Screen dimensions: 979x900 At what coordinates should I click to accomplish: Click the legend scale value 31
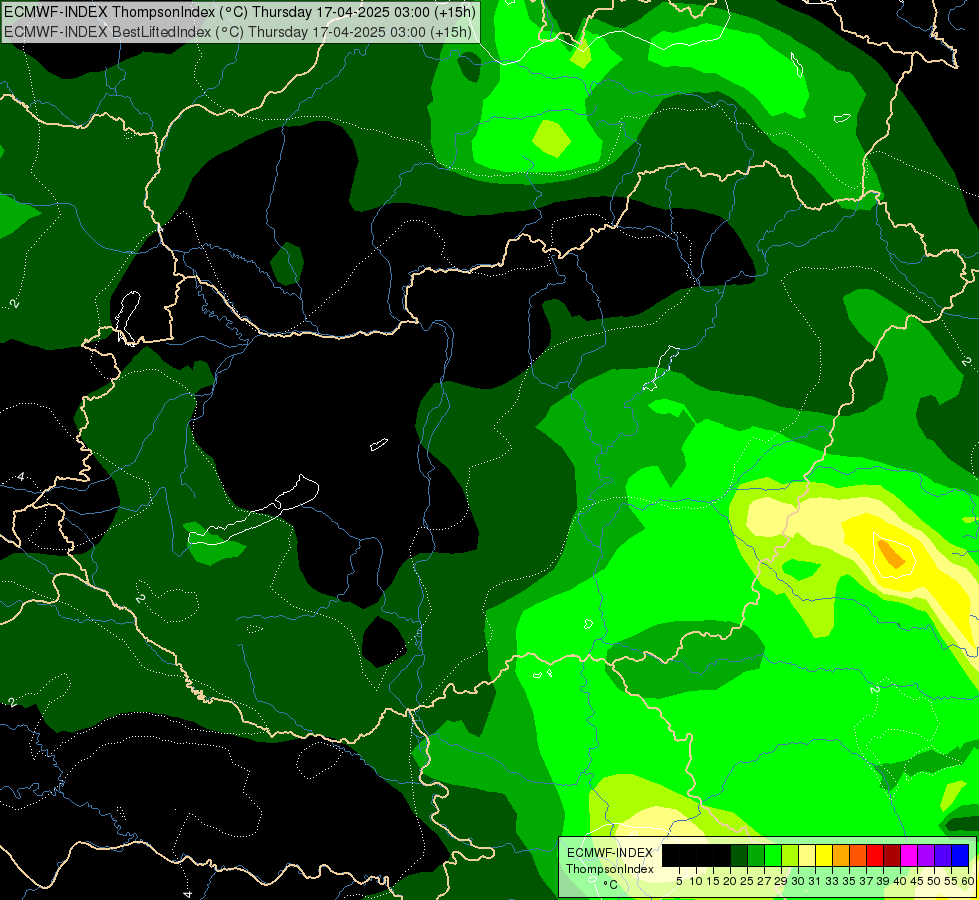tap(815, 881)
